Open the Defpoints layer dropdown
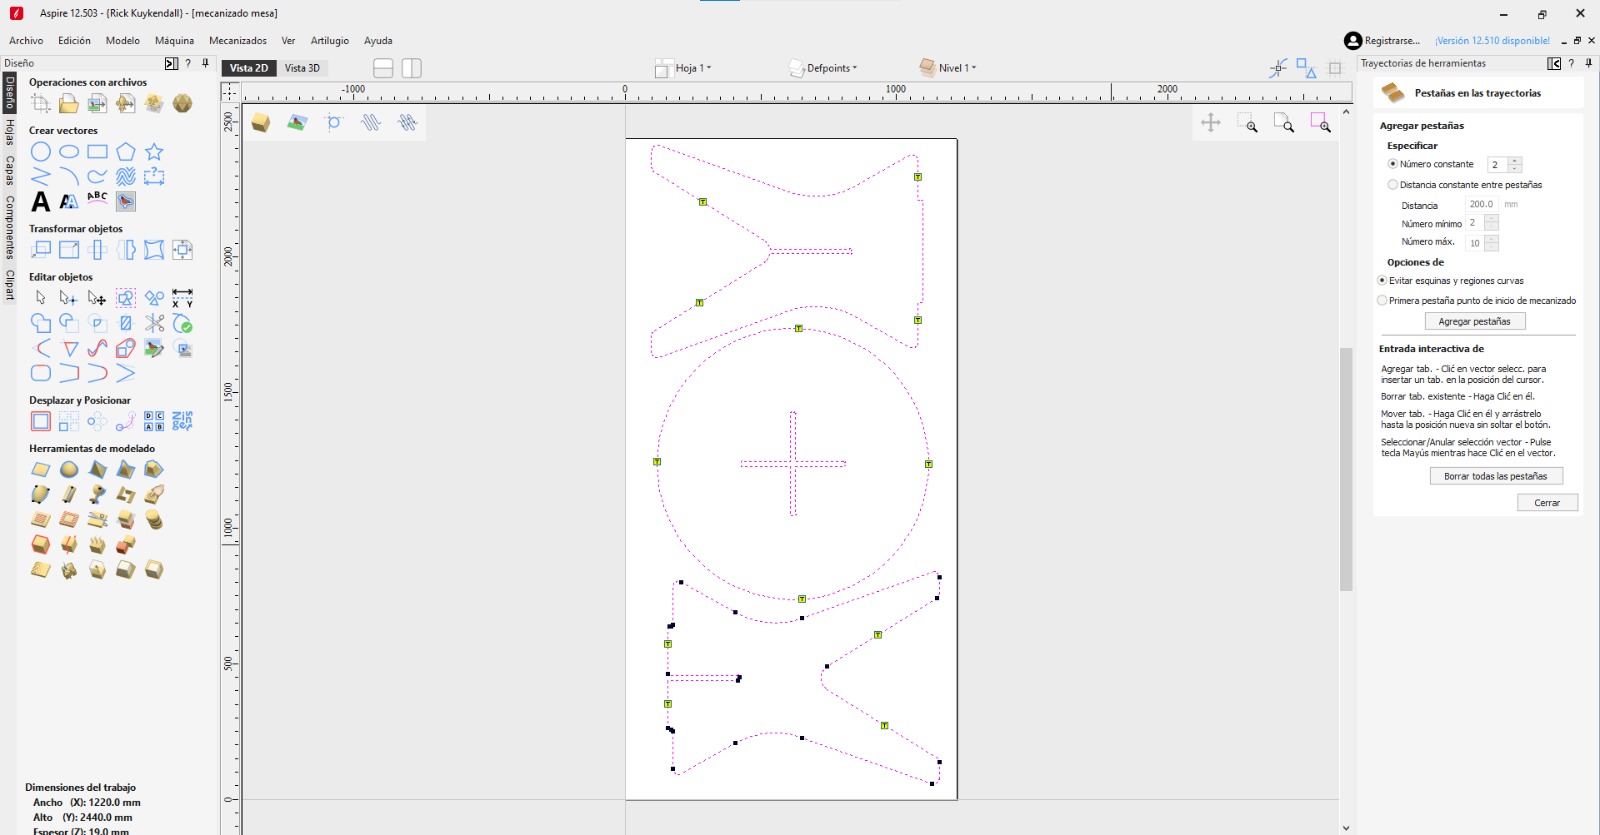The width and height of the screenshot is (1600, 835). tap(823, 68)
